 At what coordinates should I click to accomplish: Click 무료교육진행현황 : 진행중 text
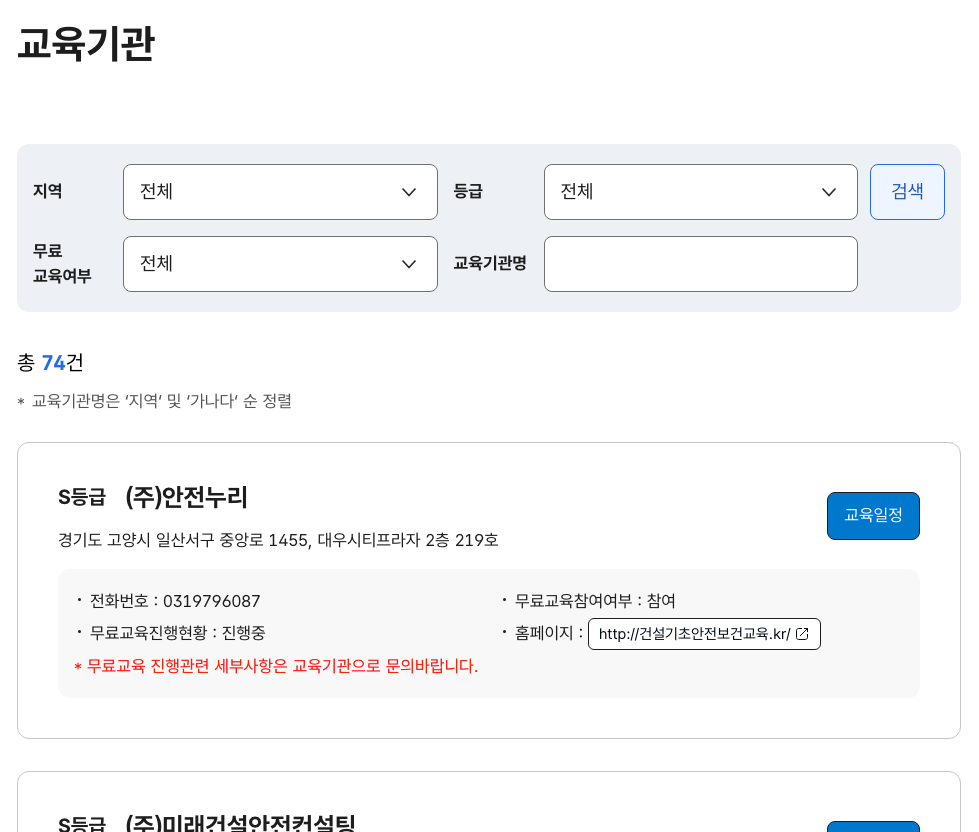[x=177, y=633]
